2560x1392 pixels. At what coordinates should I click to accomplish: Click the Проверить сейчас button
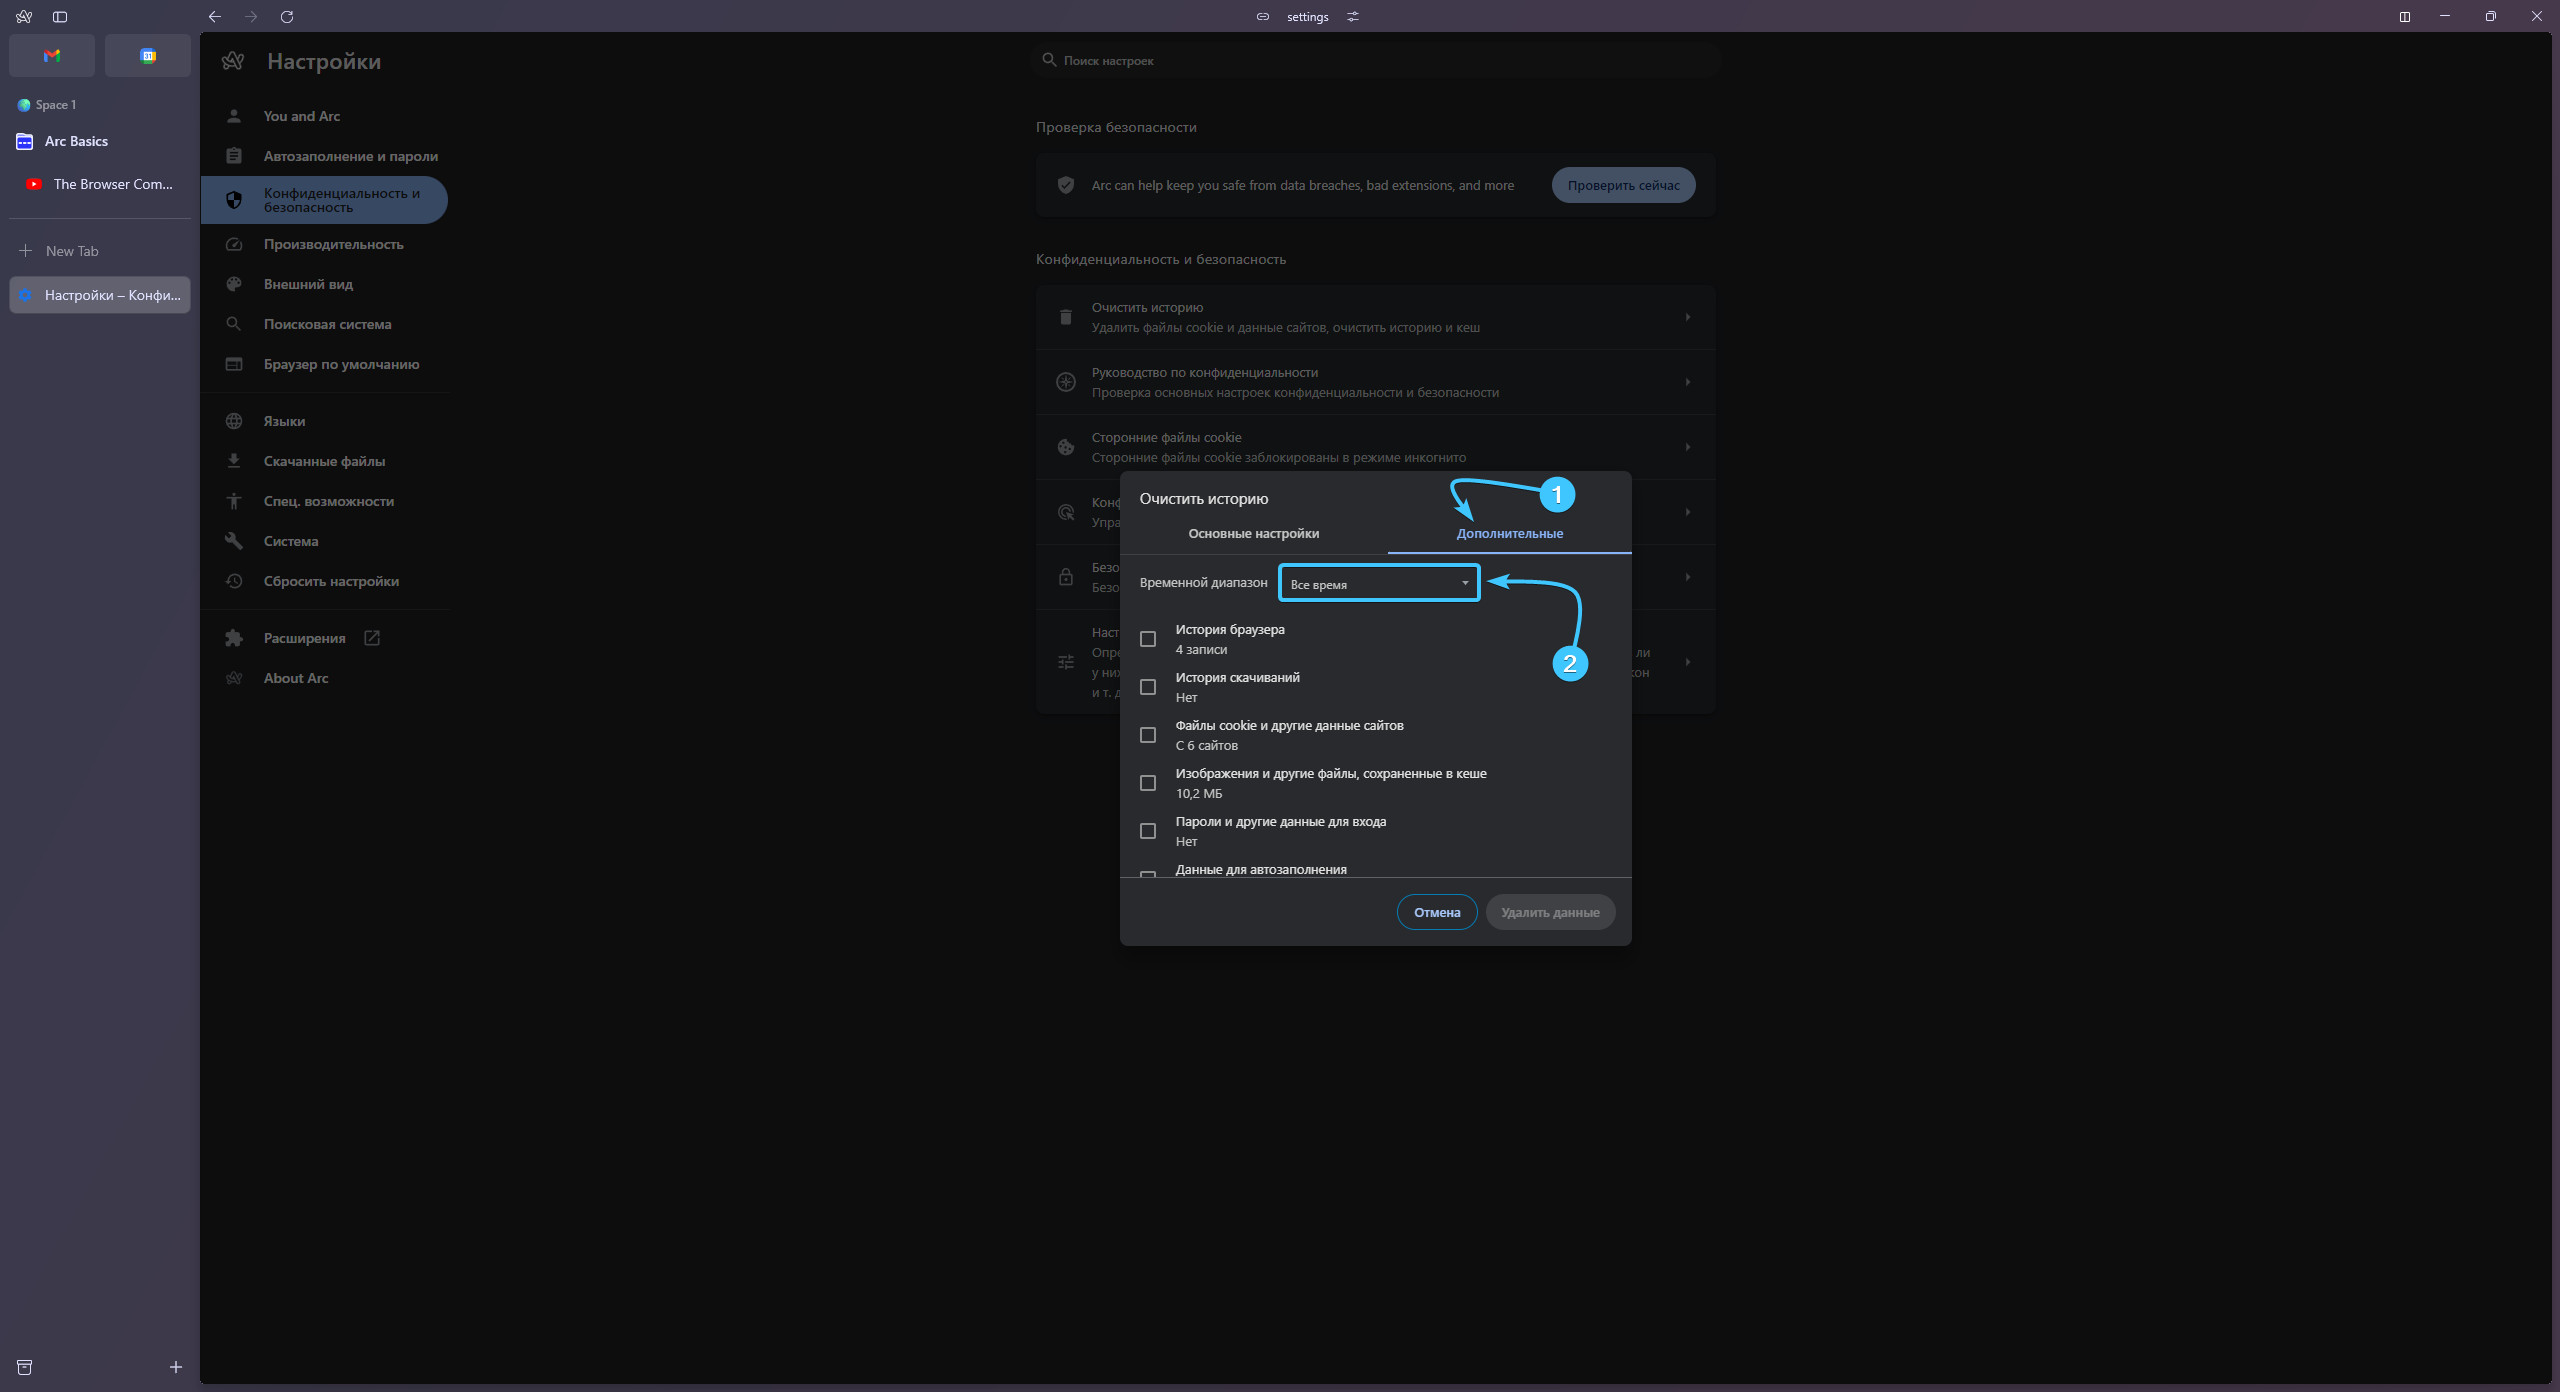coord(1623,185)
